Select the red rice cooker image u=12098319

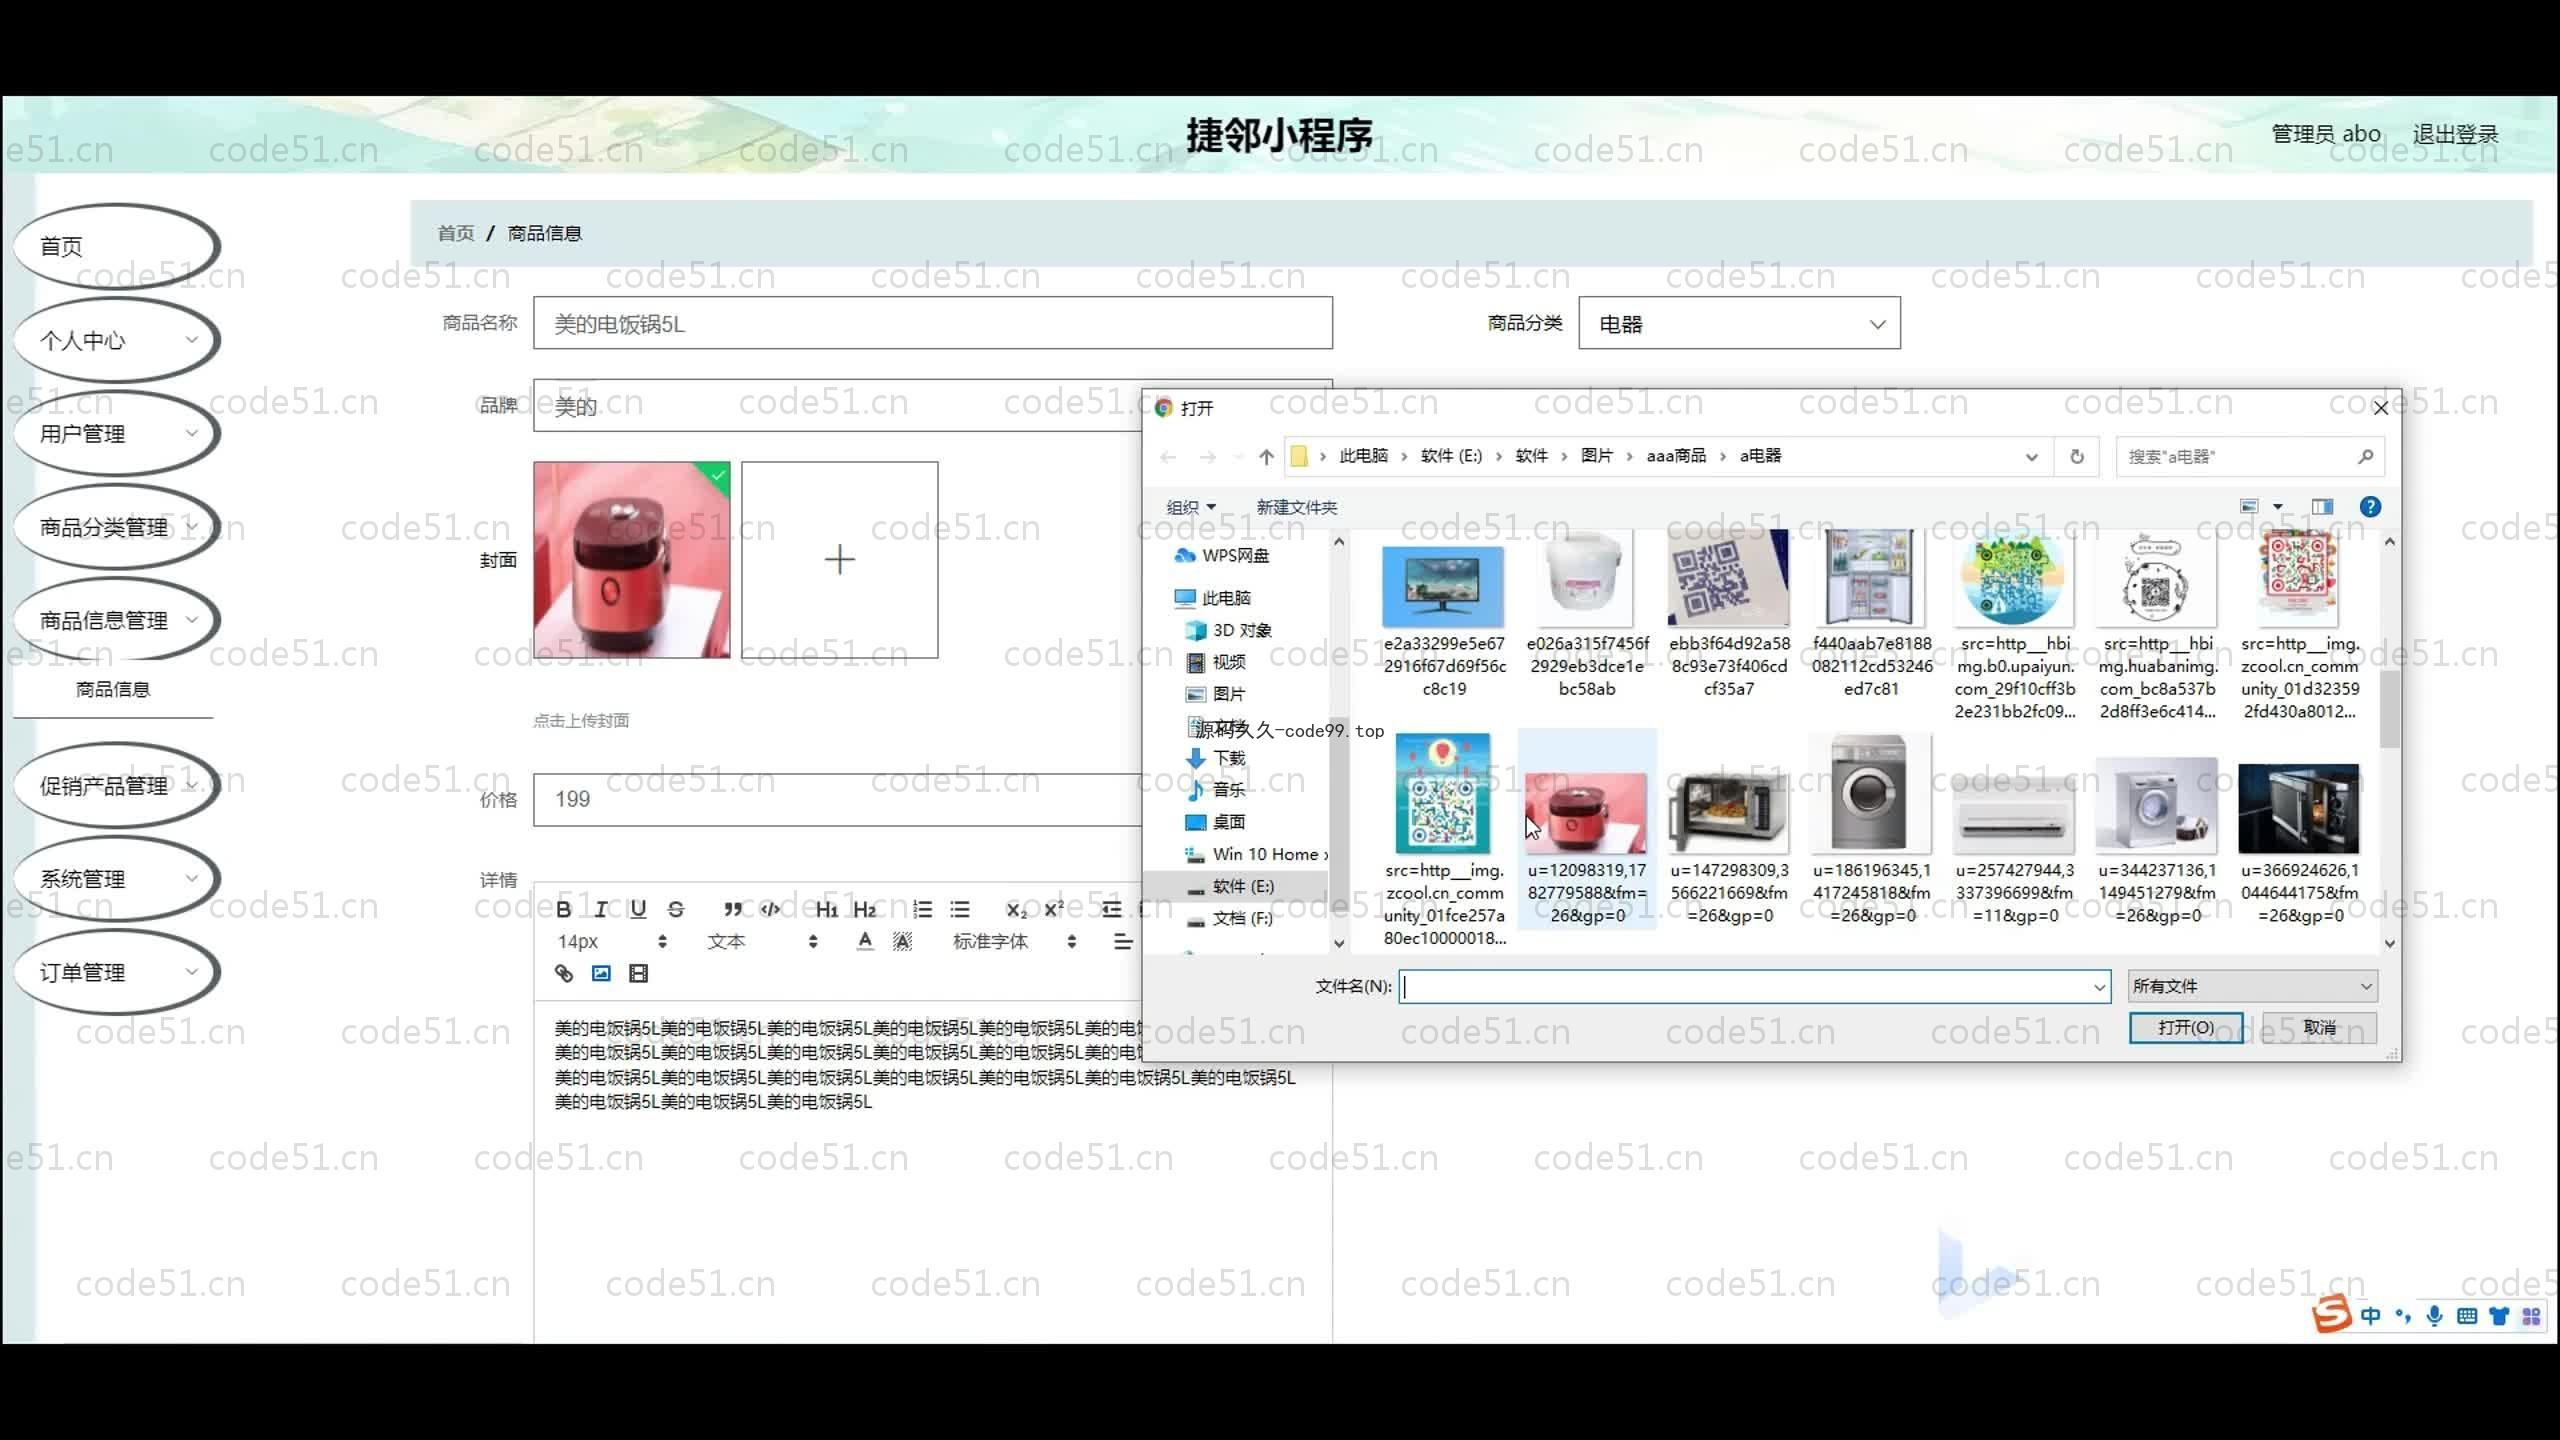point(1586,829)
